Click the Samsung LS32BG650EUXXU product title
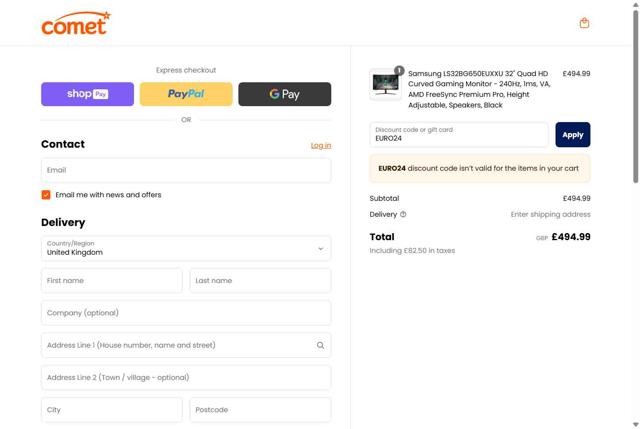Screen dimensions: 640x429 pos(479,89)
